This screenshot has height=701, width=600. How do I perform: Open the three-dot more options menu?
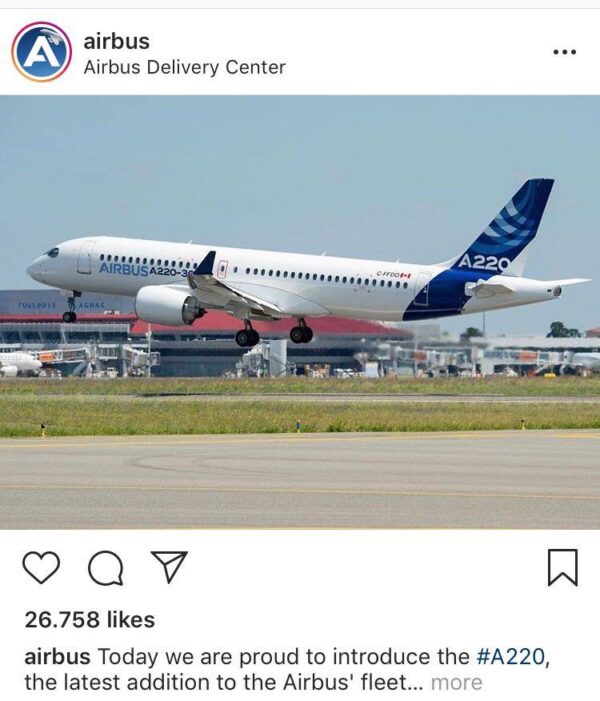[x=565, y=52]
